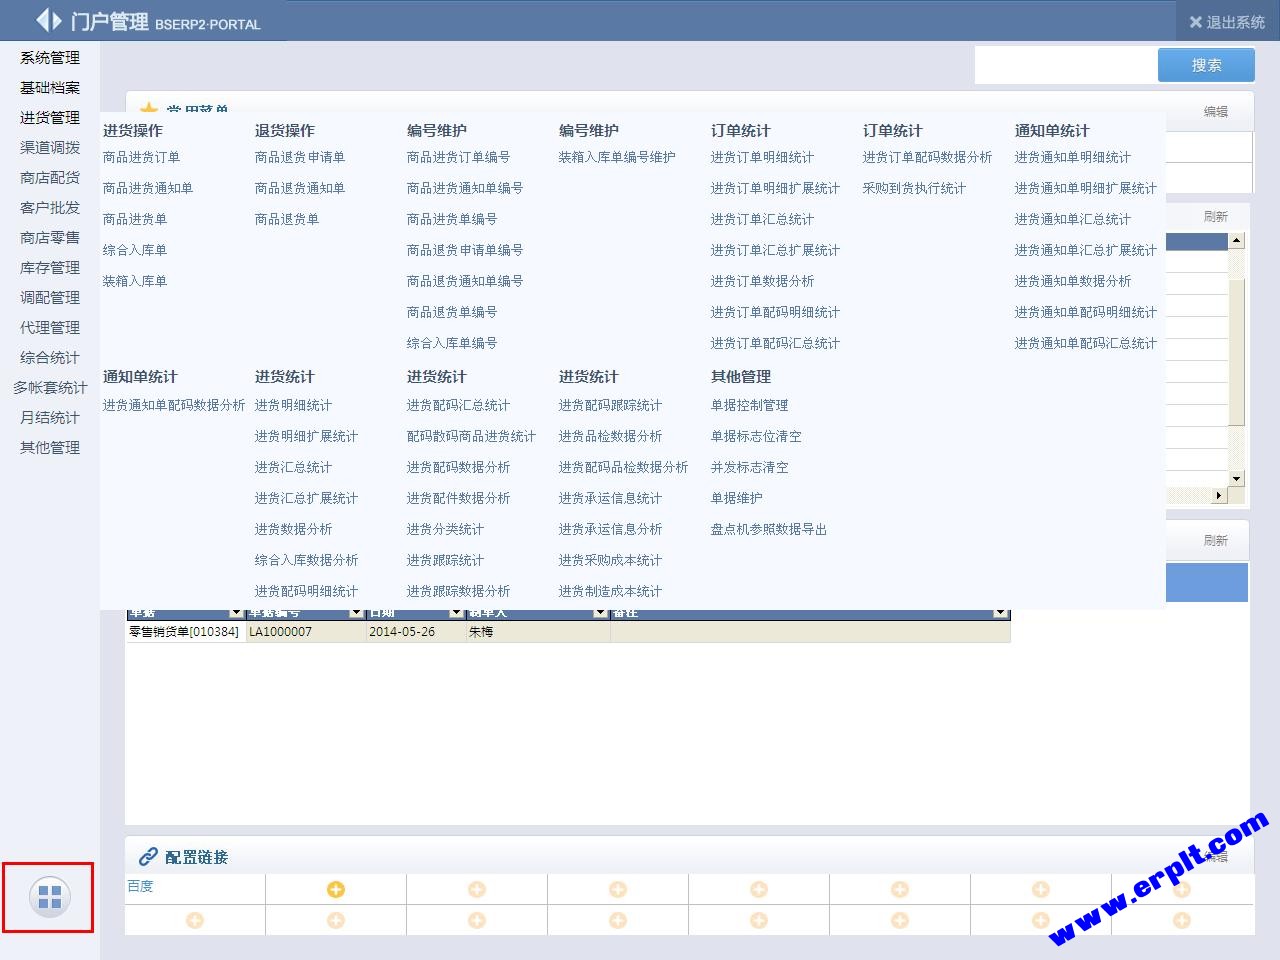Open 渠道调拨 in the sidebar

pyautogui.click(x=50, y=148)
